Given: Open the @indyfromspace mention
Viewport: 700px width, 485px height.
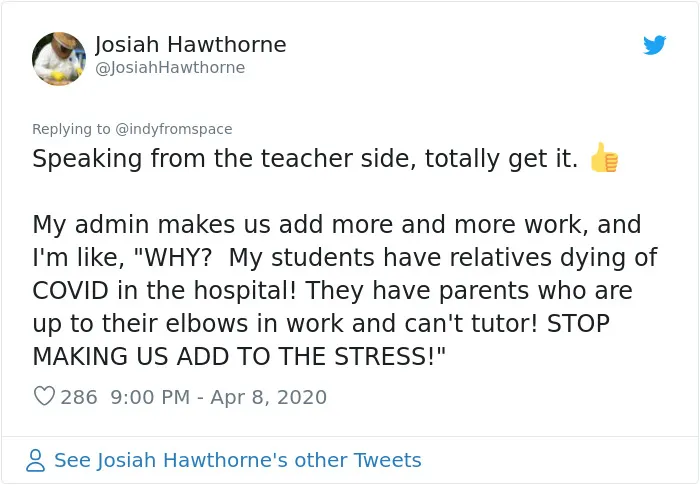Looking at the screenshot, I should (x=174, y=129).
